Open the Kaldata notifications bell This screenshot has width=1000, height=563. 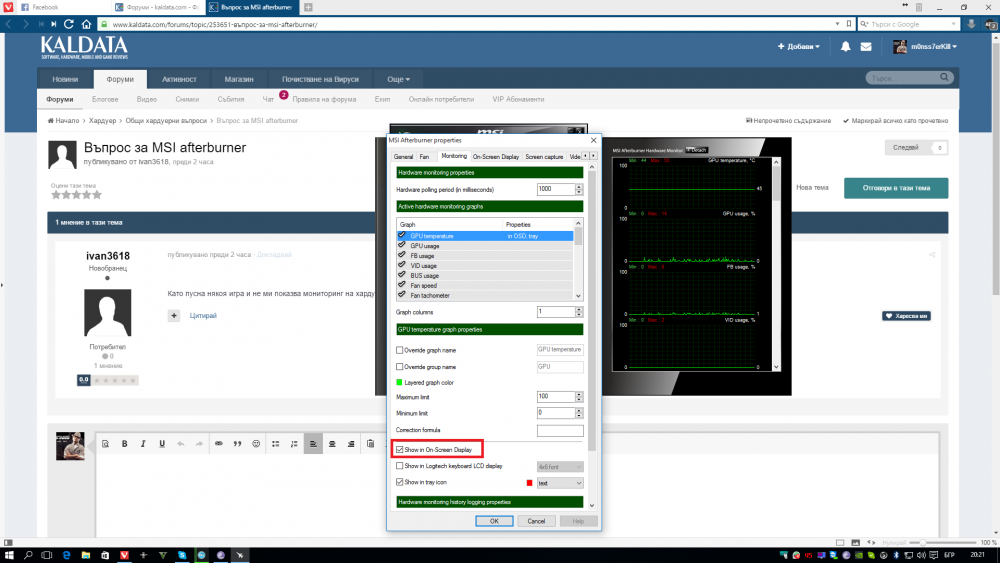click(x=846, y=47)
